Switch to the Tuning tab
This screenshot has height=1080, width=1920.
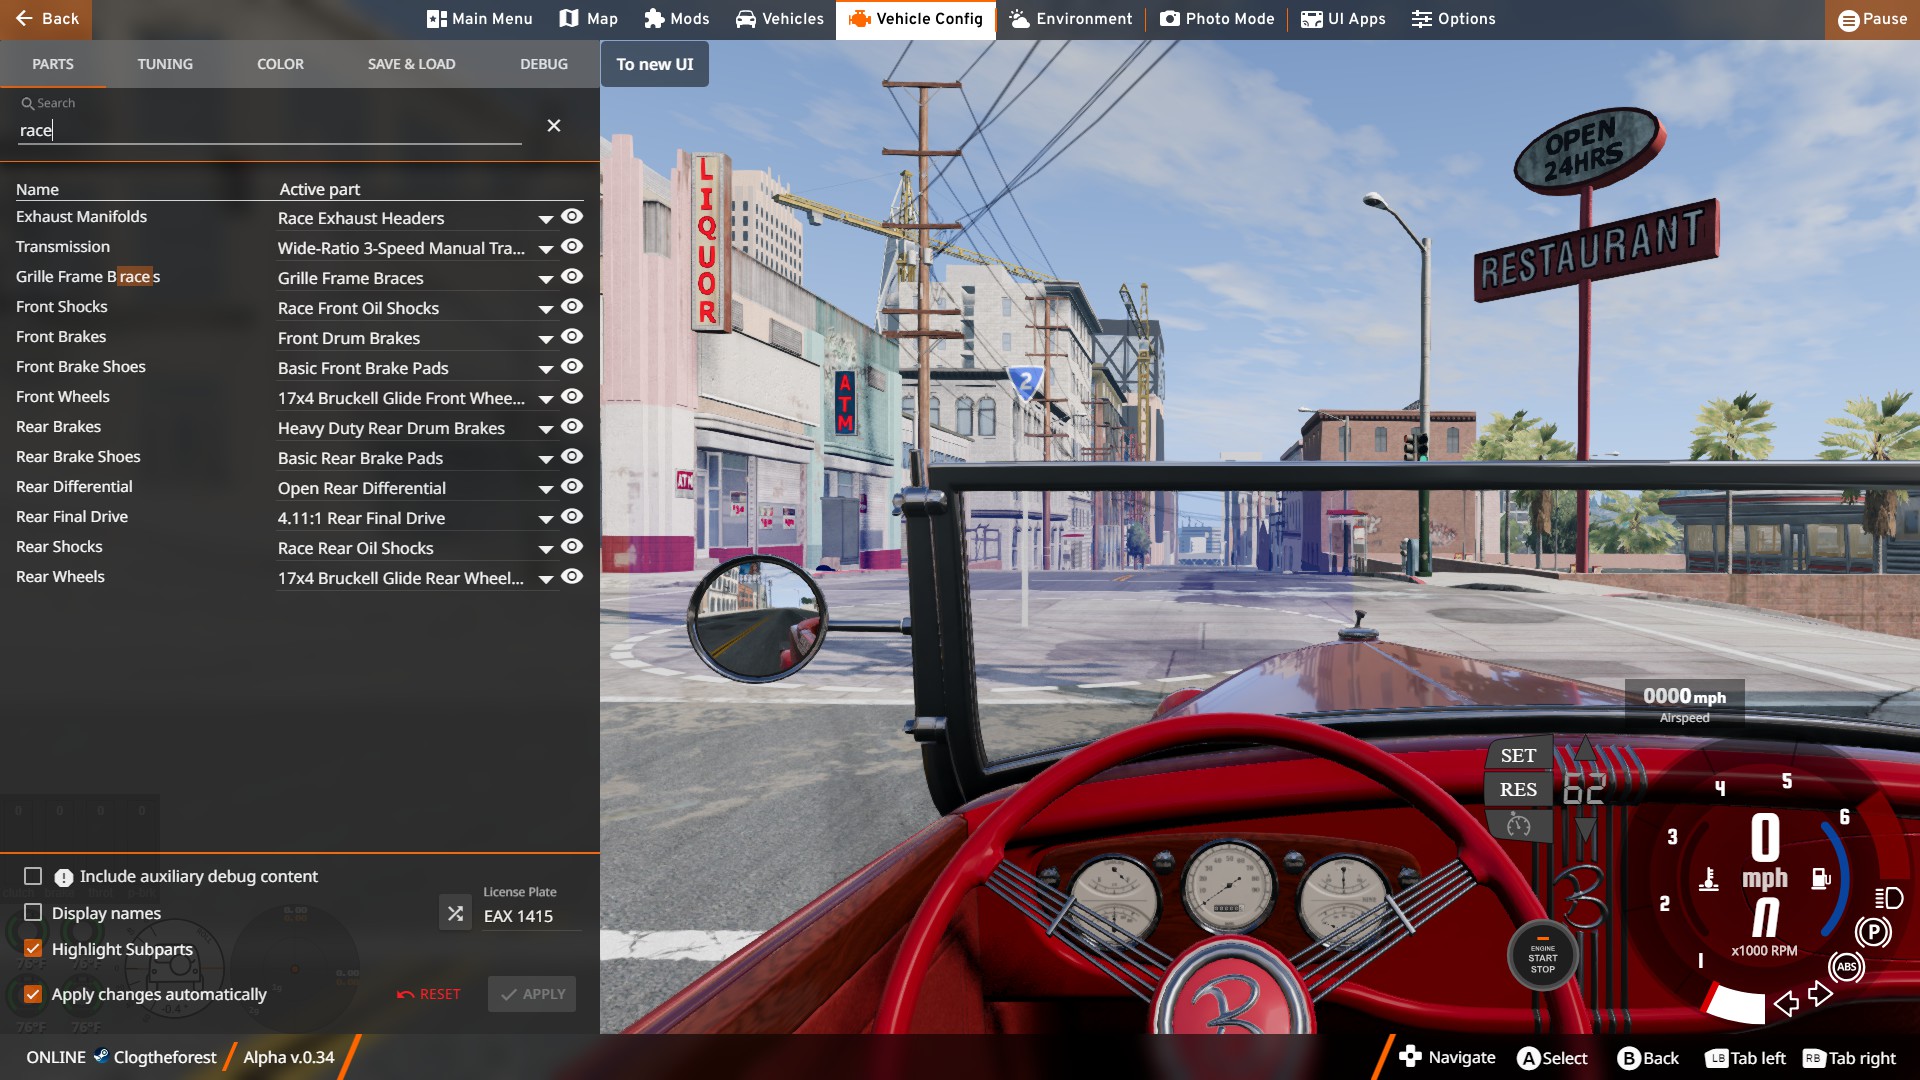pos(165,64)
